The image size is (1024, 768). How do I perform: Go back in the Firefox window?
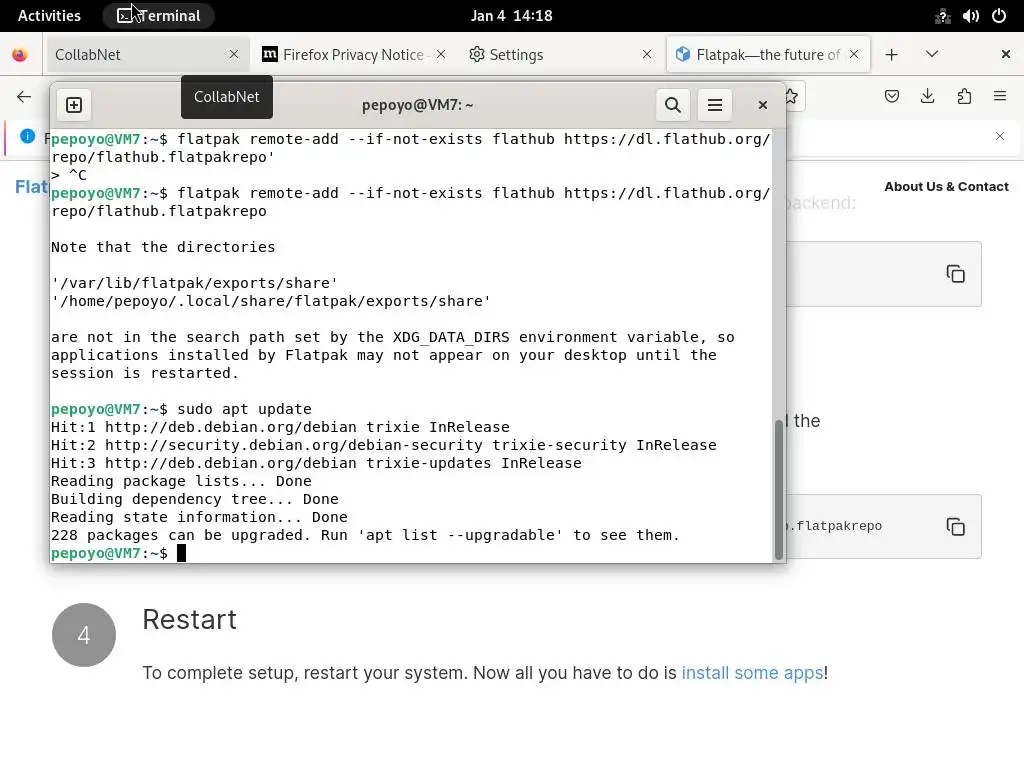tap(24, 97)
